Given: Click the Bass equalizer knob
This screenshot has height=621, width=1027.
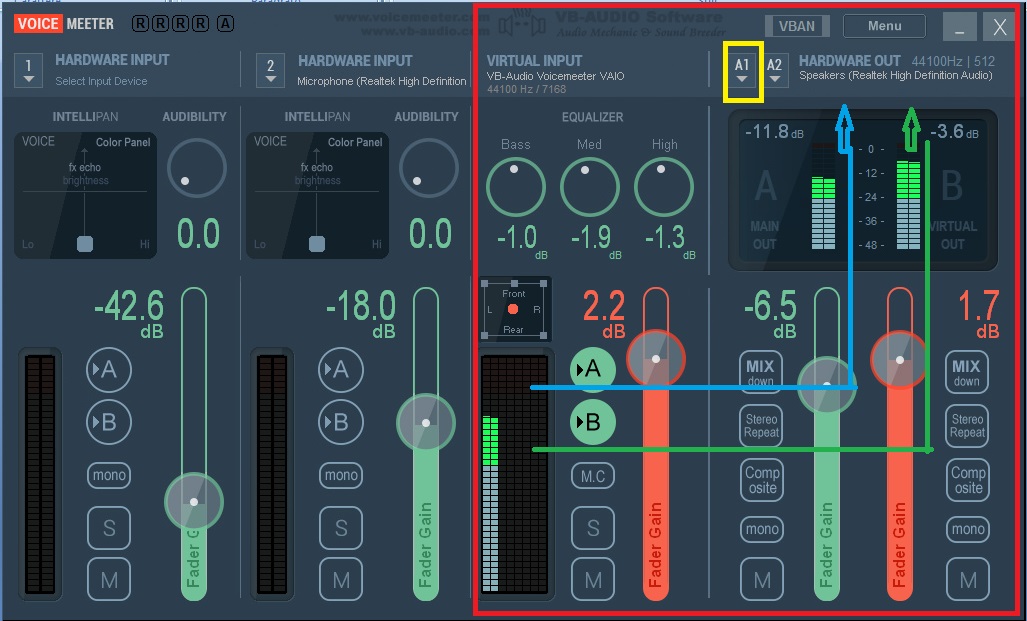Looking at the screenshot, I should tap(515, 187).
